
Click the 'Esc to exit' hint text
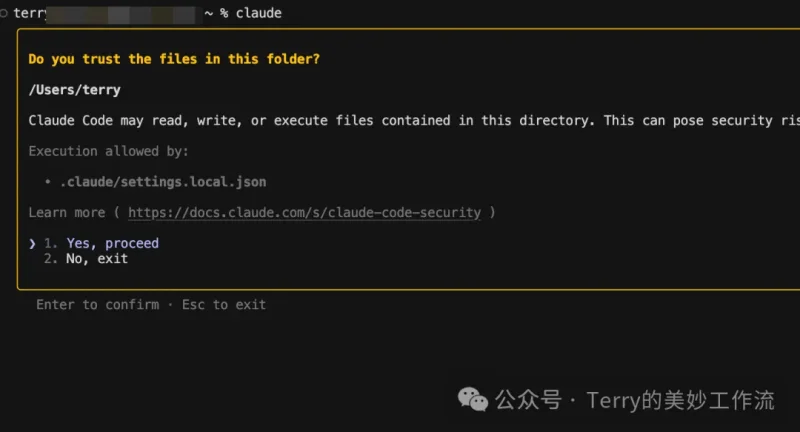[x=224, y=304]
